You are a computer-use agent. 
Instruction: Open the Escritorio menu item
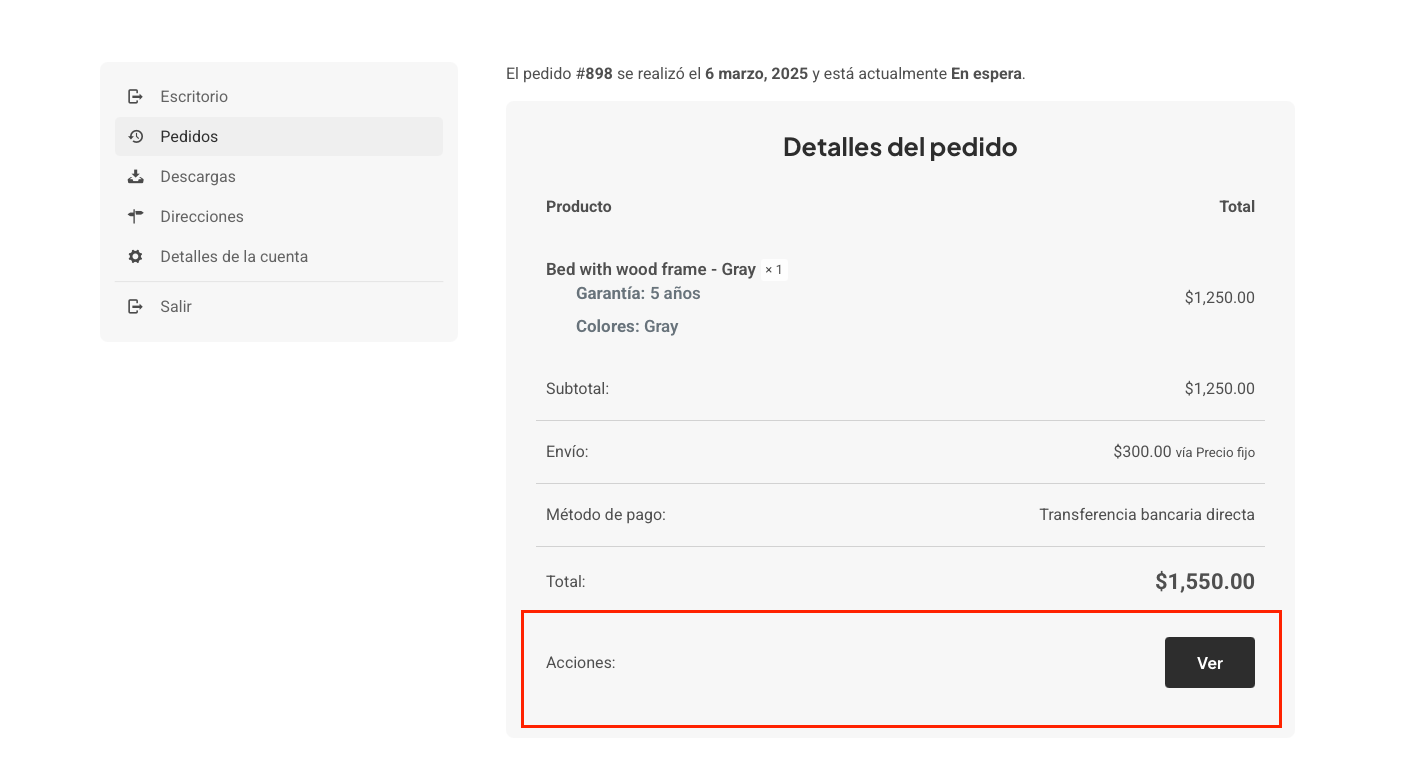(194, 97)
